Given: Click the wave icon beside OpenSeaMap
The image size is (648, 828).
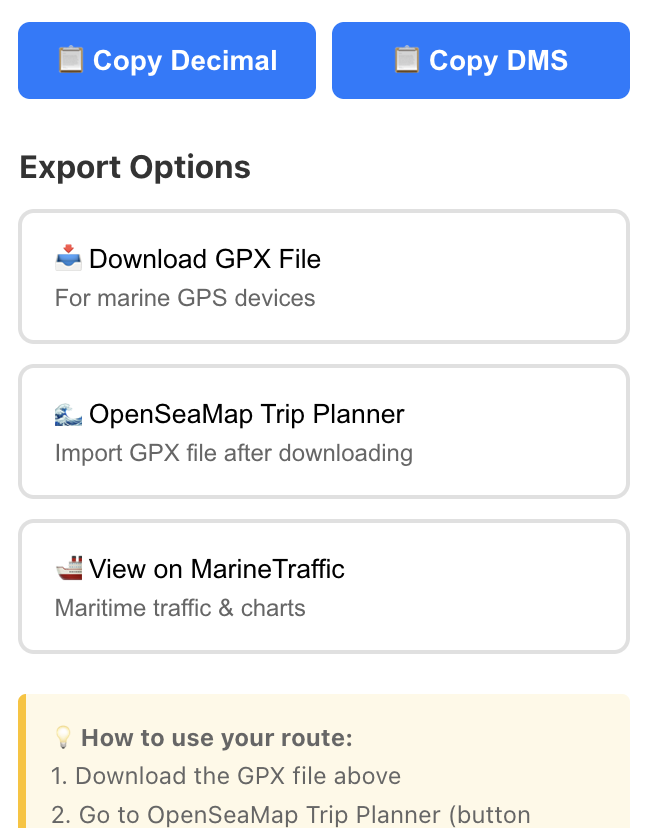Looking at the screenshot, I should pyautogui.click(x=69, y=413).
